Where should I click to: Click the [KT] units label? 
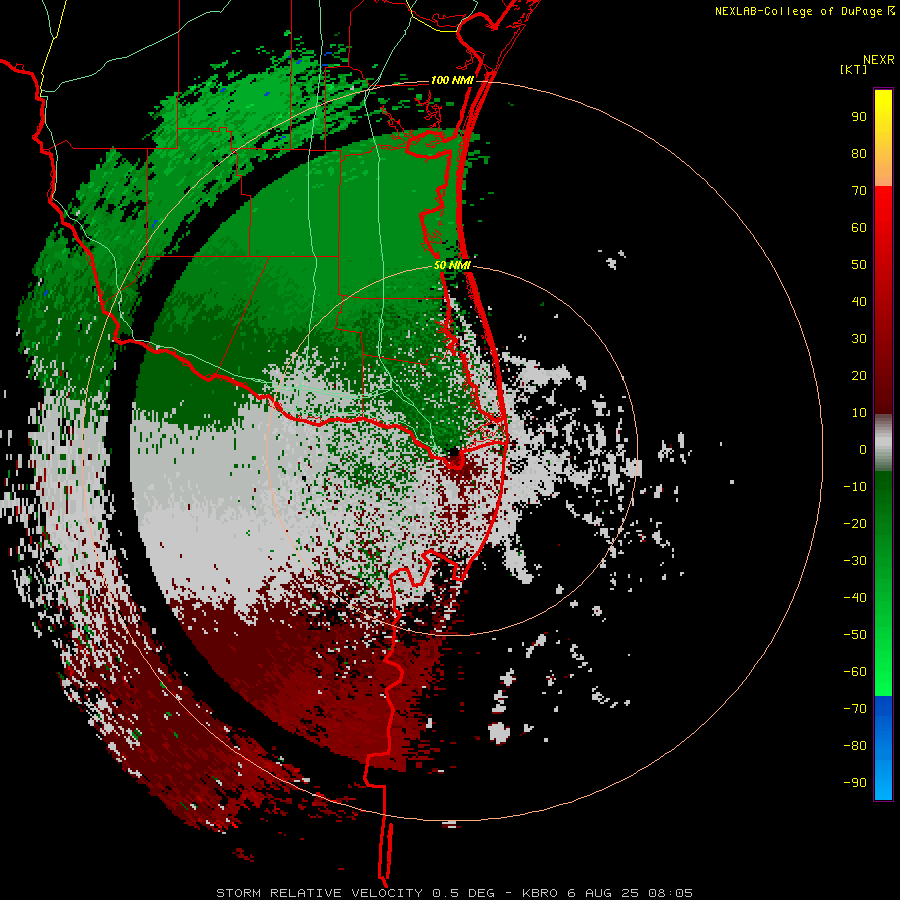(853, 69)
